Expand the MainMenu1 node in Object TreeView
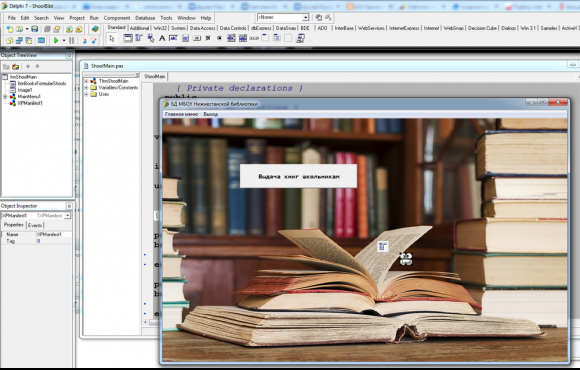580x370 pixels. (5, 97)
